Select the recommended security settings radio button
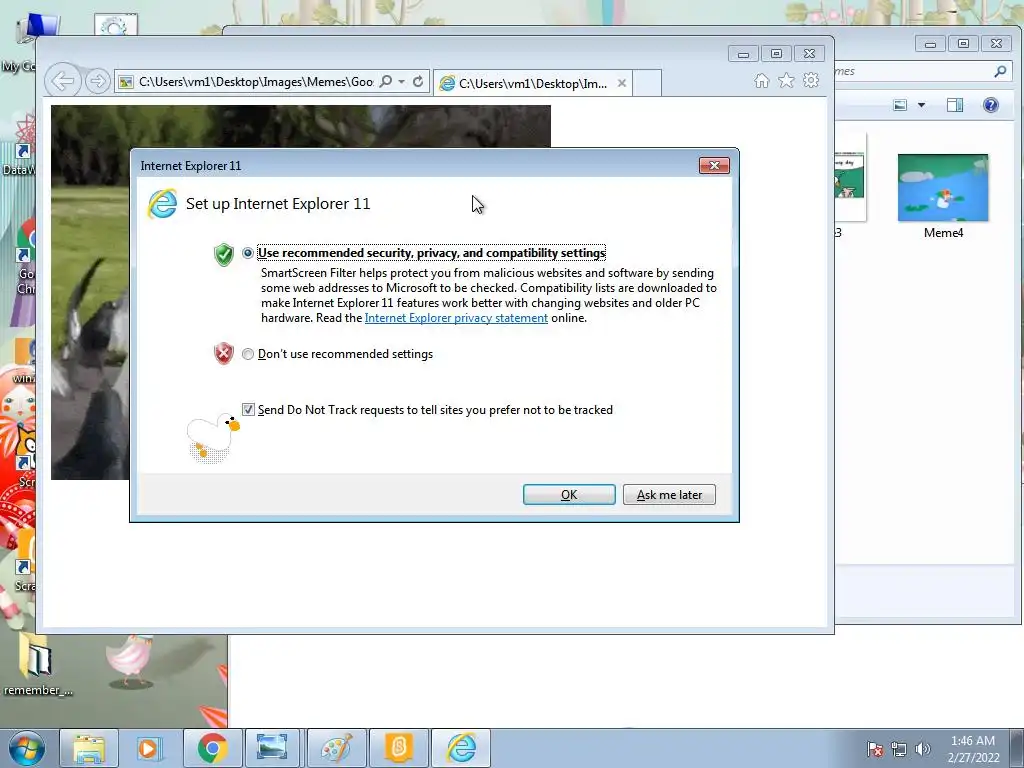This screenshot has width=1024, height=768. pos(248,253)
